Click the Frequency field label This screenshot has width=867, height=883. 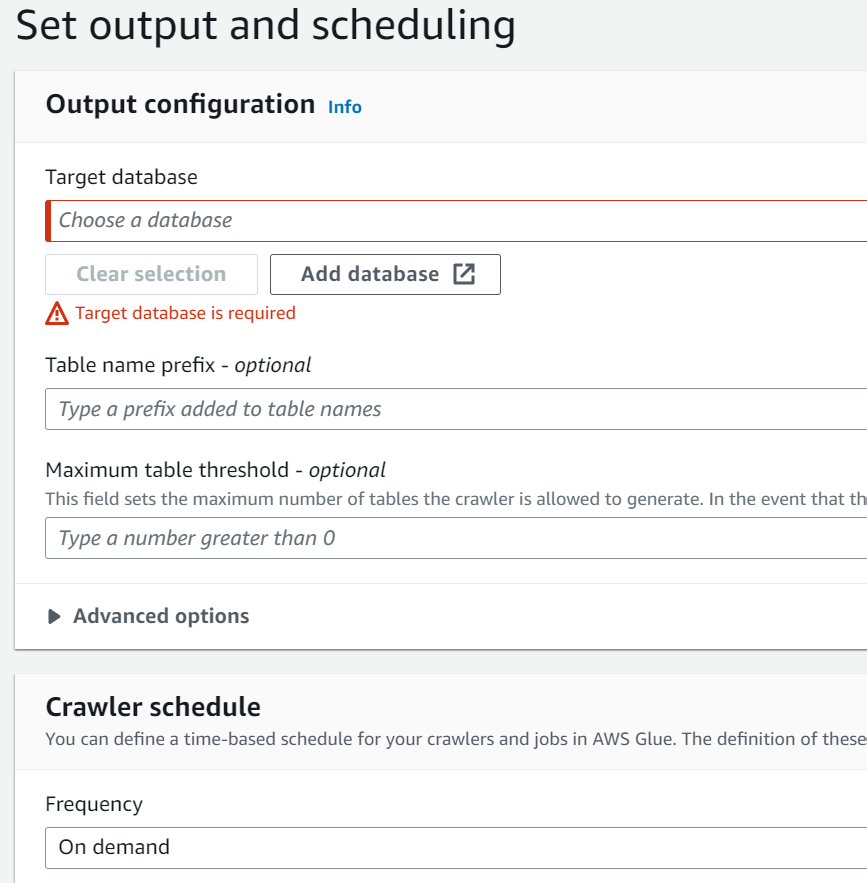pos(94,804)
